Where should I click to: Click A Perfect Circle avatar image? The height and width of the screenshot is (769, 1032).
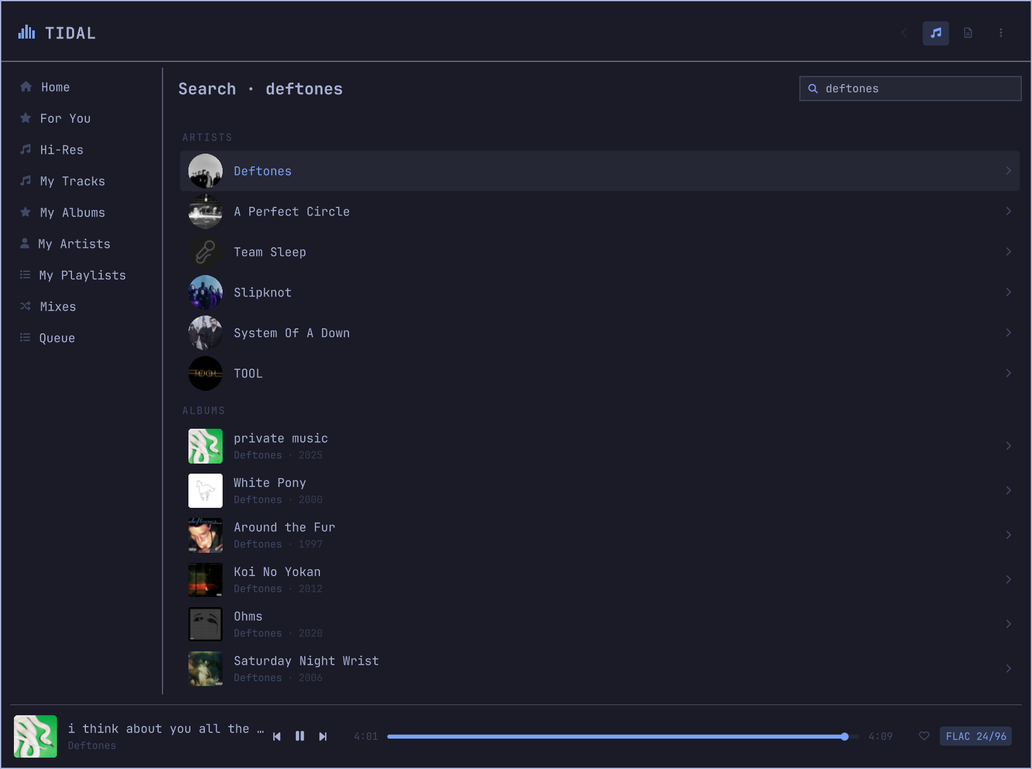(x=205, y=211)
